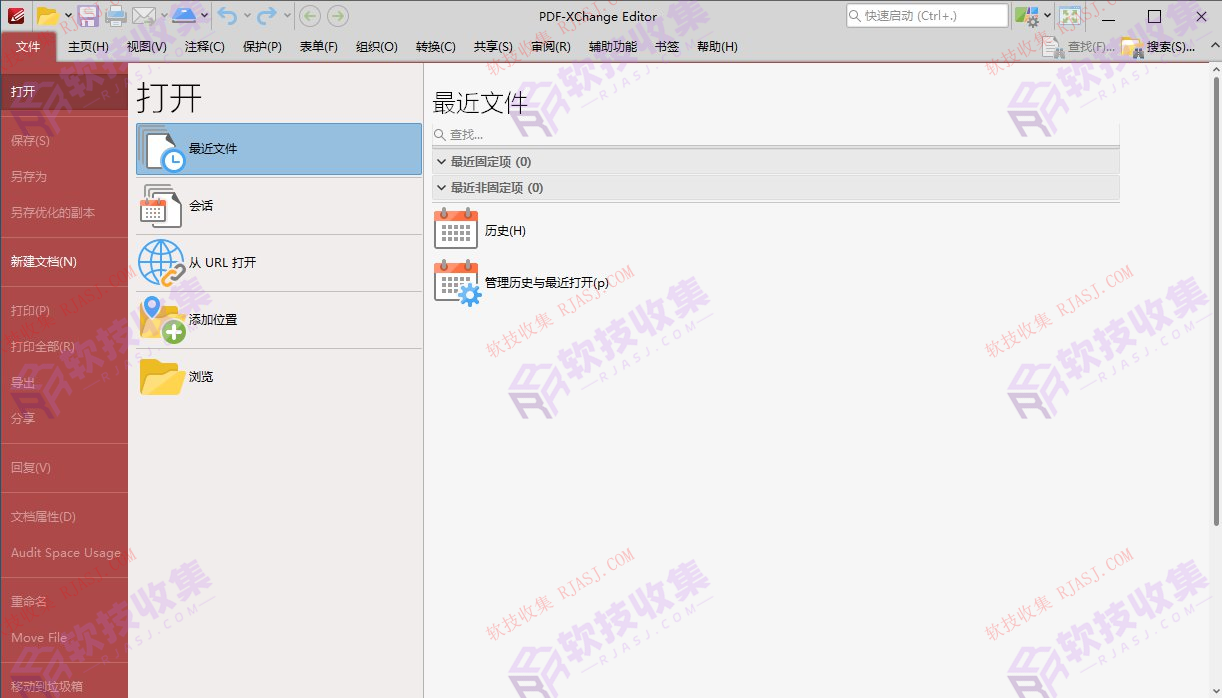The width and height of the screenshot is (1222, 698).
Task: Open the 注释(C) ribbon tab
Action: point(203,46)
